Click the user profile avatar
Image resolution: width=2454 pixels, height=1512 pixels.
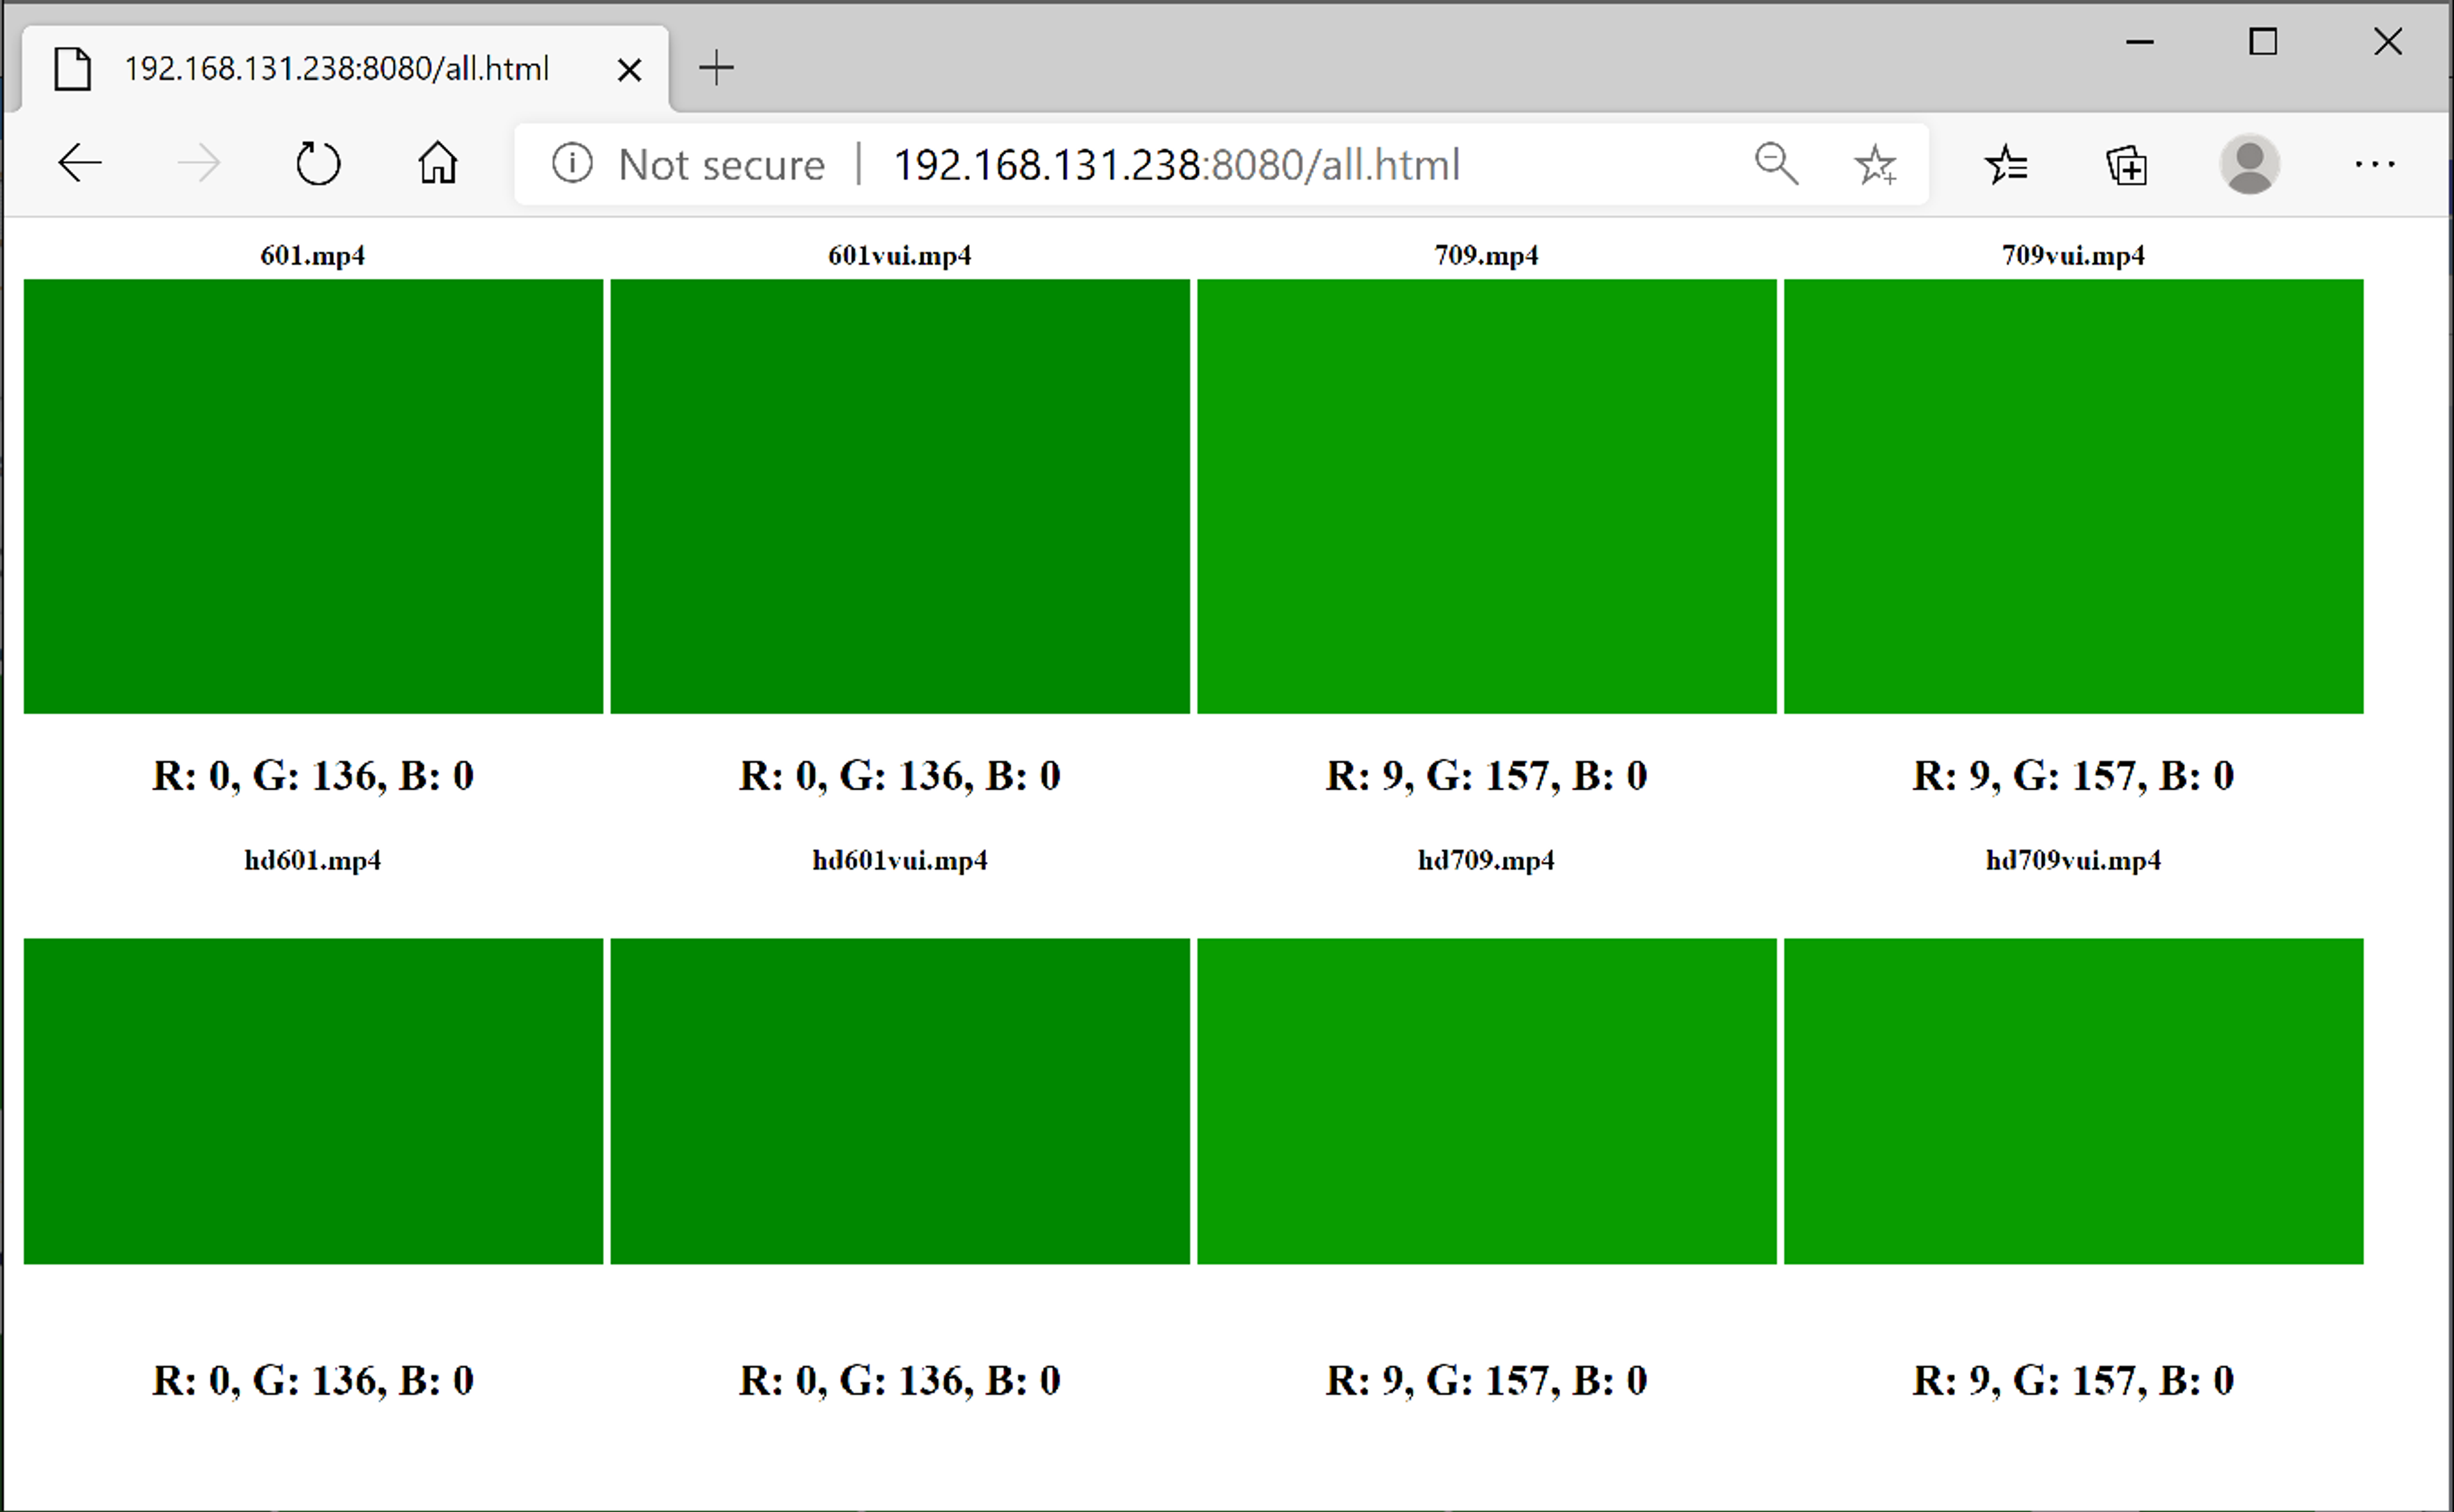coord(2249,164)
